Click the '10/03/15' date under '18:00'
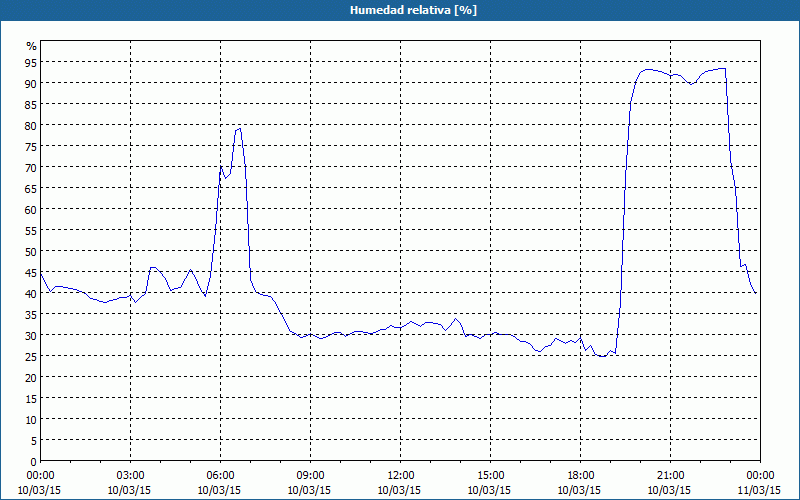800x500 pixels. tap(580, 490)
